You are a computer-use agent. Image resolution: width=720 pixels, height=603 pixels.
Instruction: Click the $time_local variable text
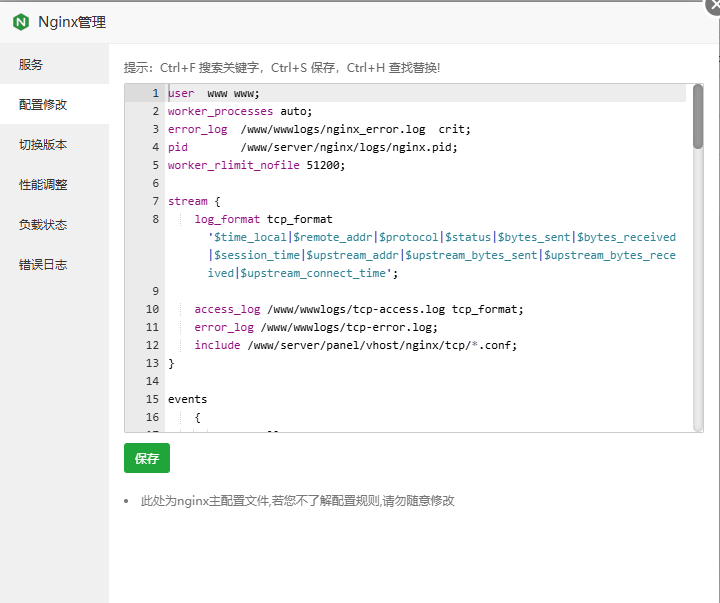pos(250,237)
